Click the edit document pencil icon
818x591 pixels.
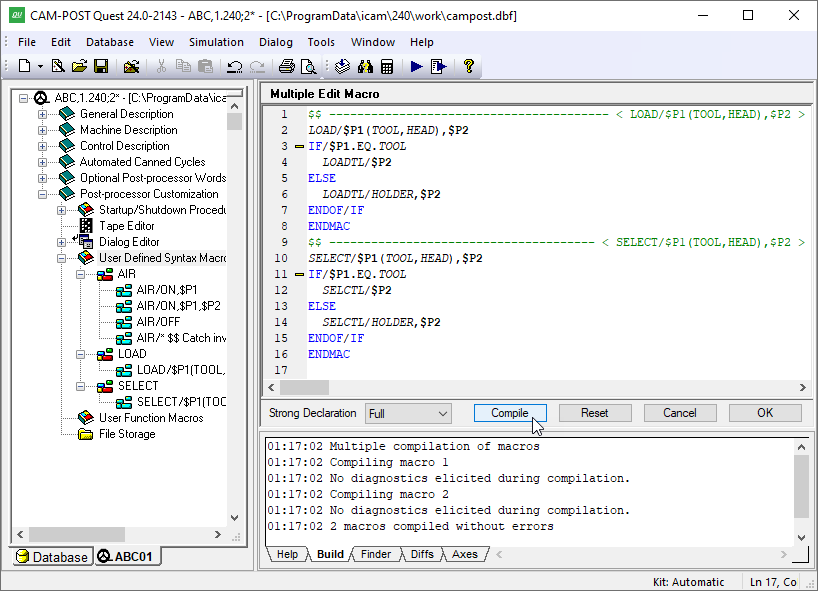click(58, 66)
